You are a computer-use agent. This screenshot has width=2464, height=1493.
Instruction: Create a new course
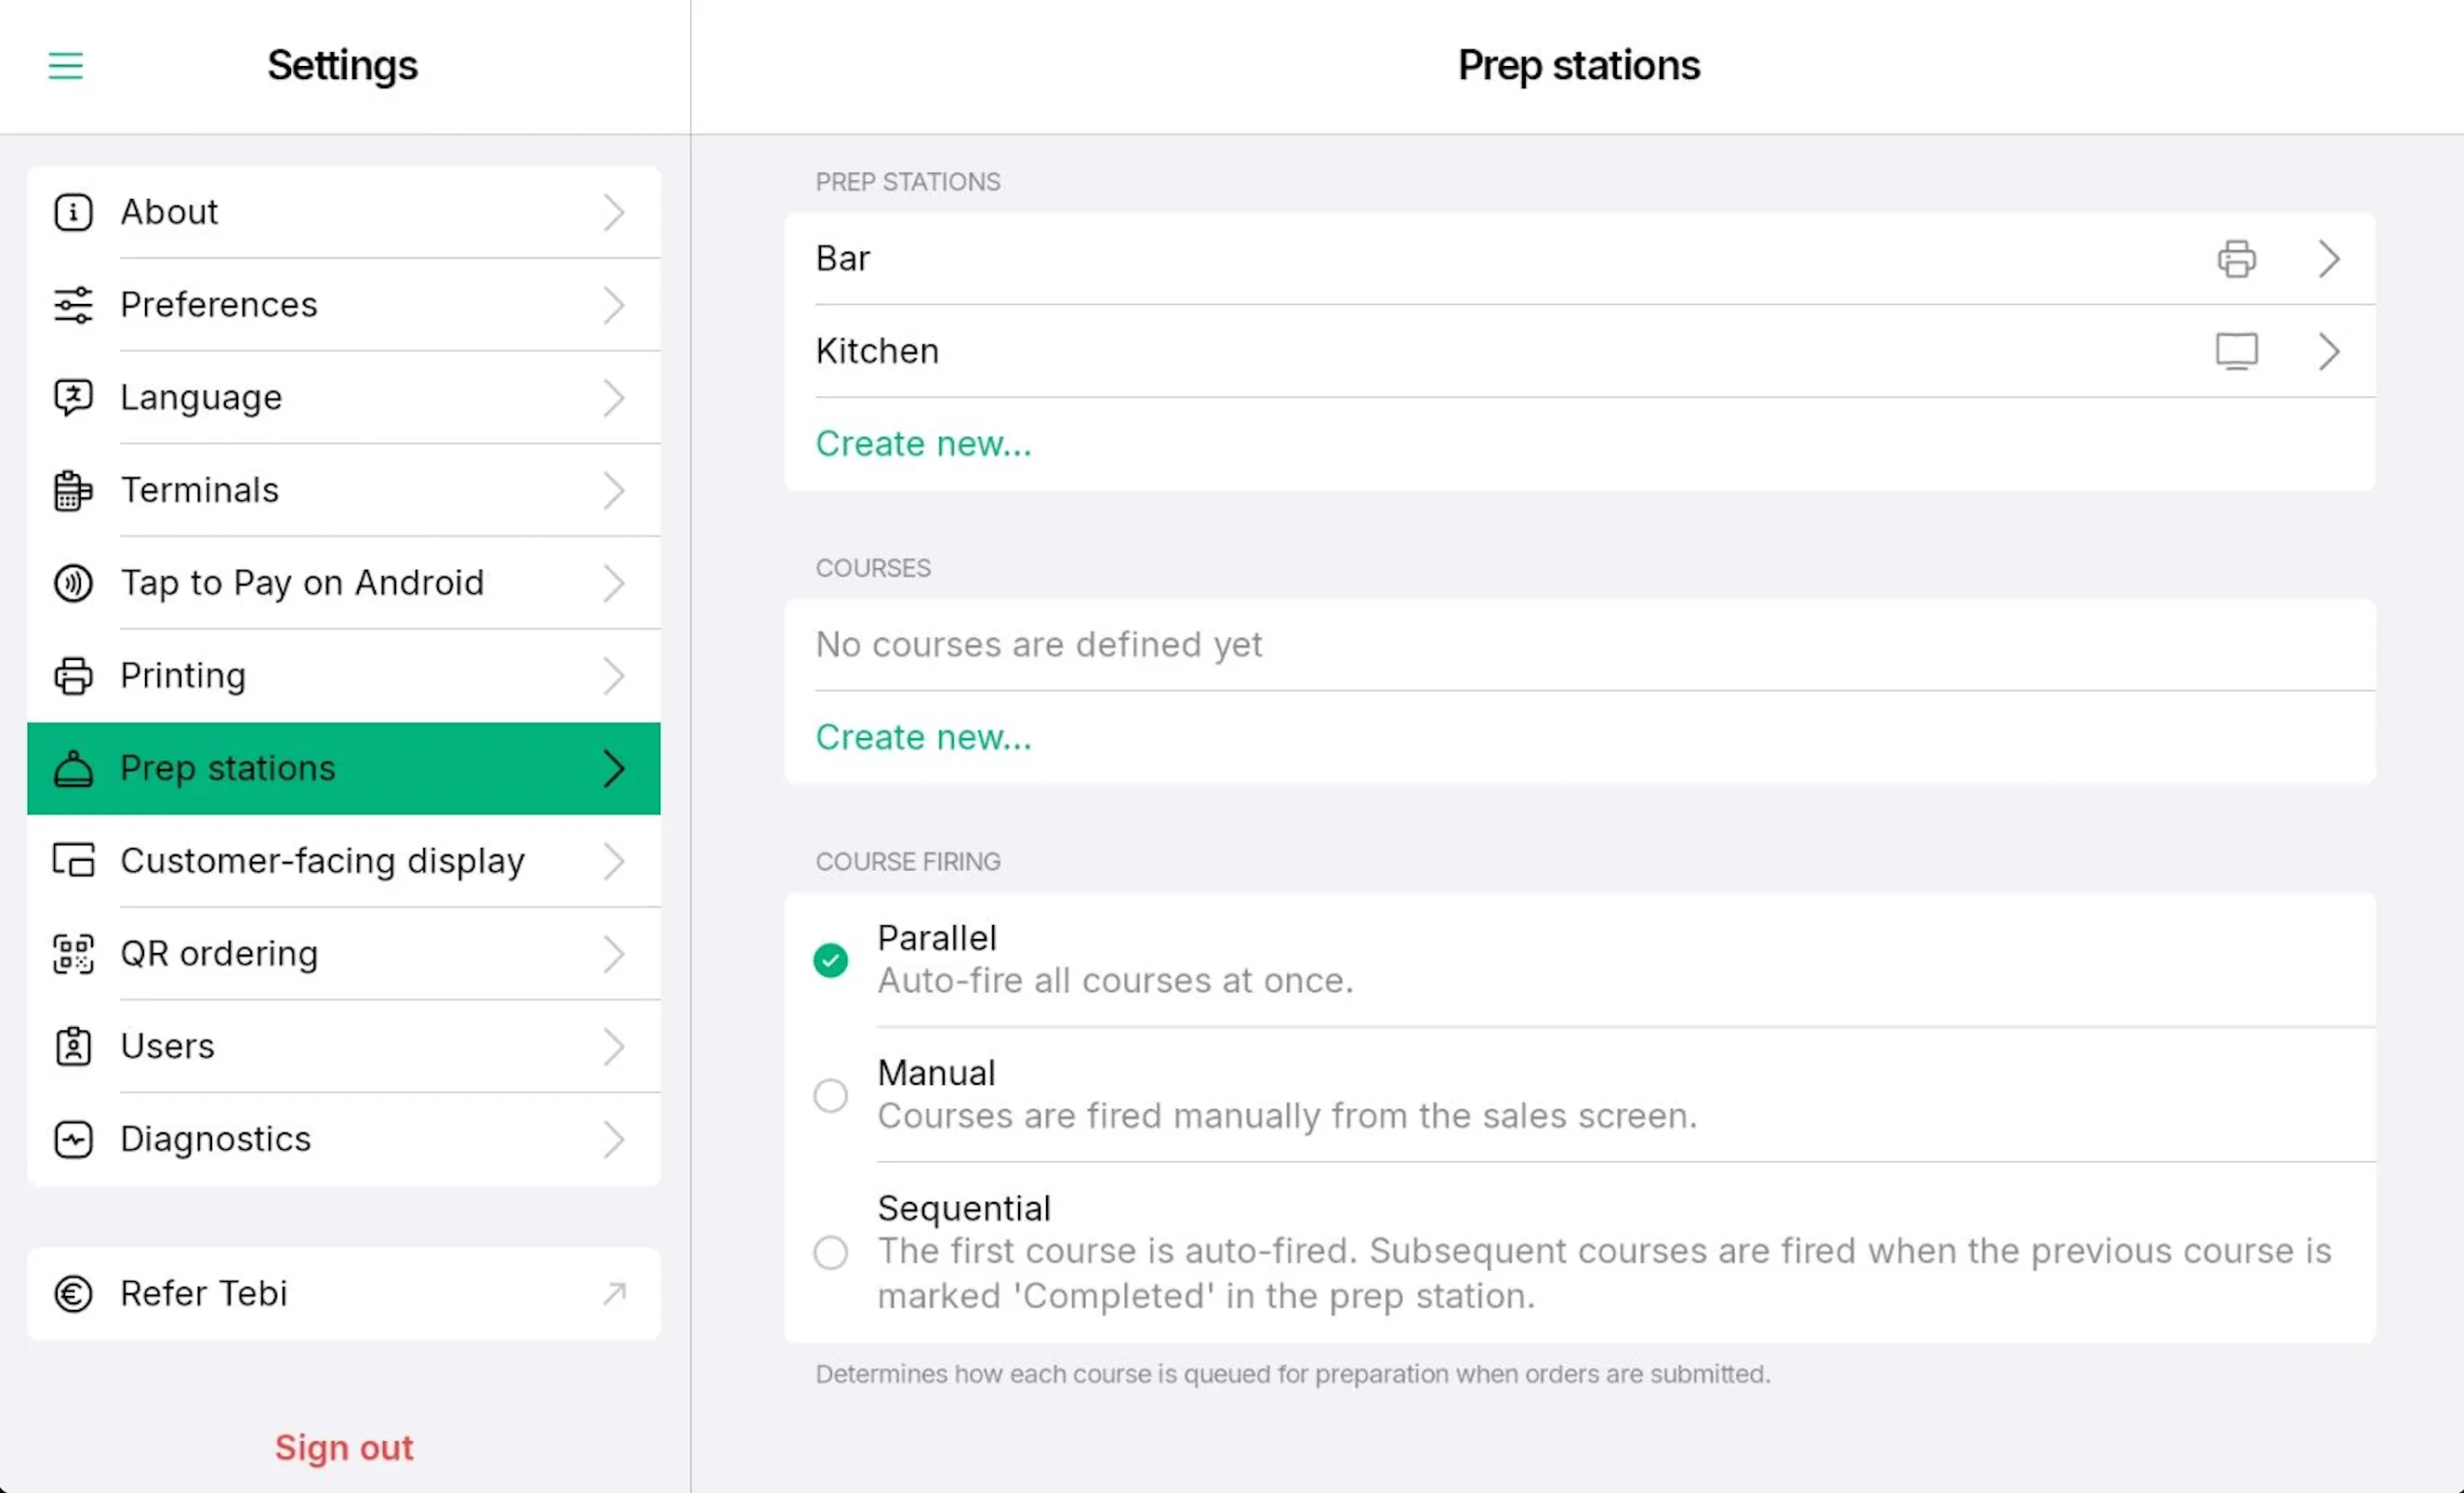click(x=923, y=737)
